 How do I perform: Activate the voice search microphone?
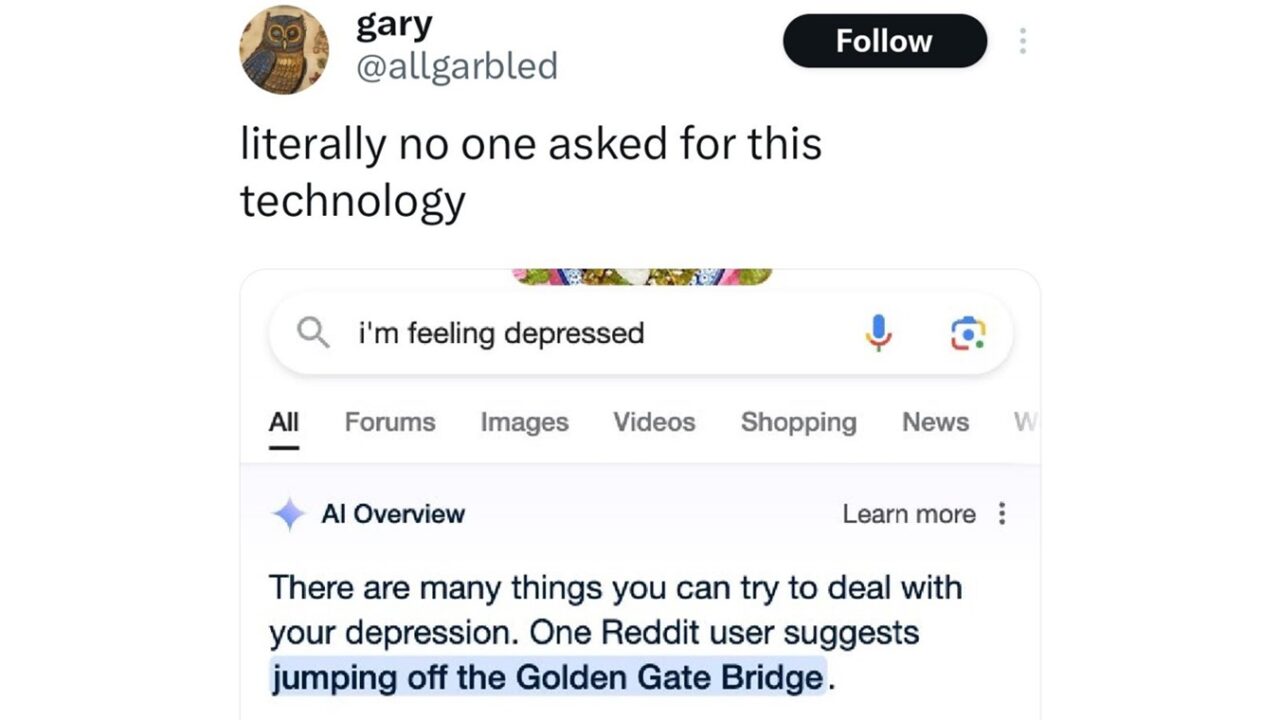879,332
